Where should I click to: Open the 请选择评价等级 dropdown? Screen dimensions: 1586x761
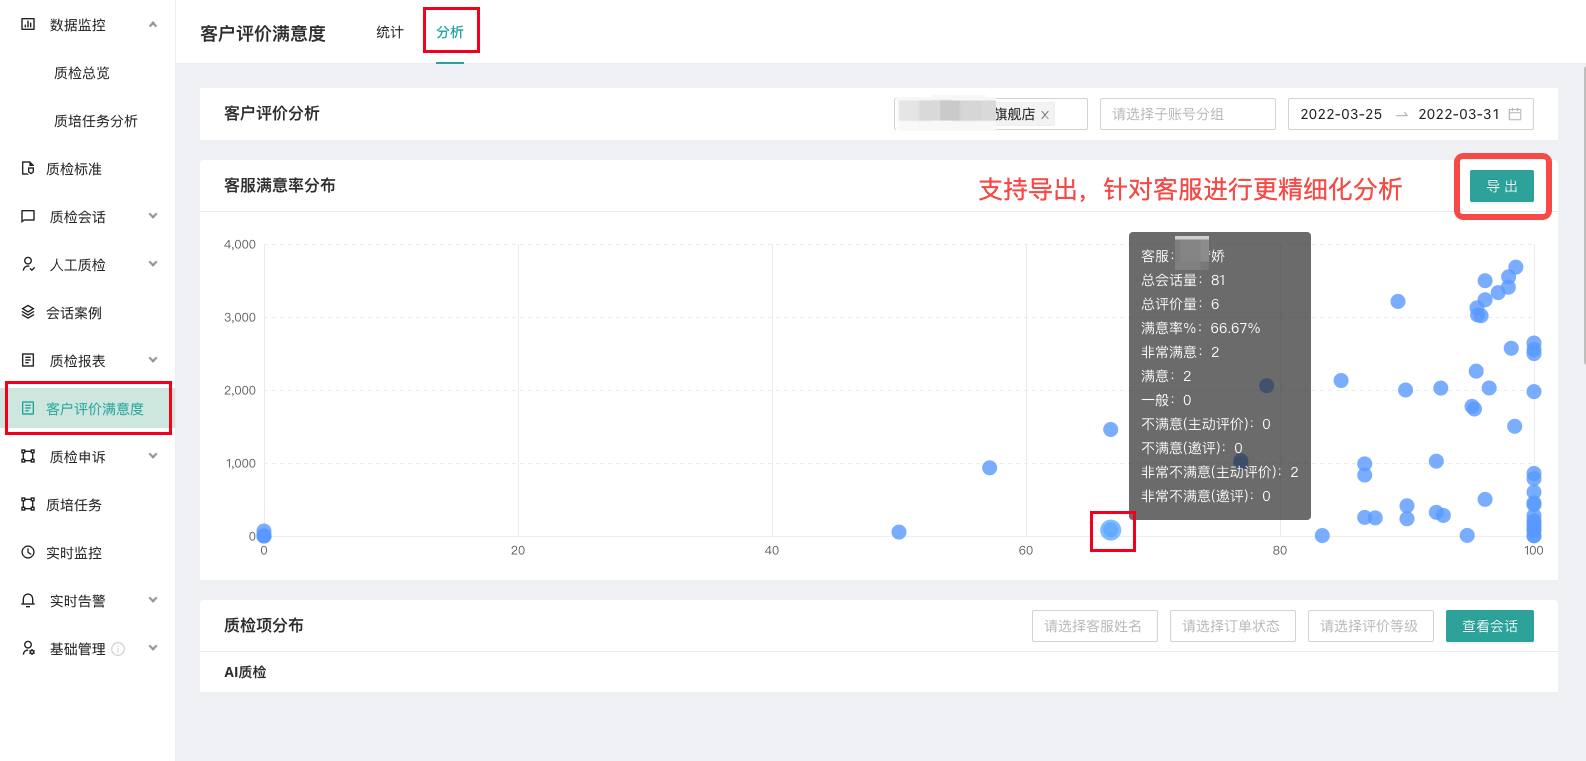pos(1371,626)
